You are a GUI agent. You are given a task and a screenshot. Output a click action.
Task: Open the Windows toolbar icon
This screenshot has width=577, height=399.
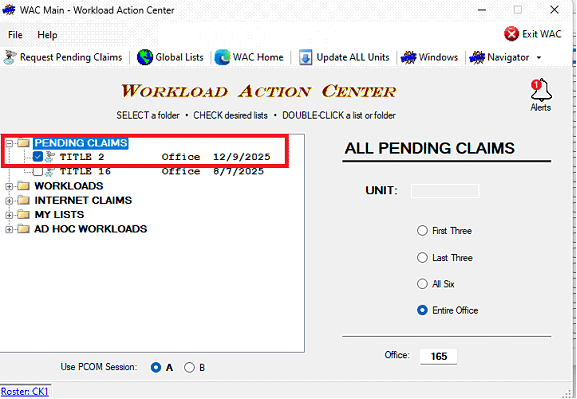point(408,57)
